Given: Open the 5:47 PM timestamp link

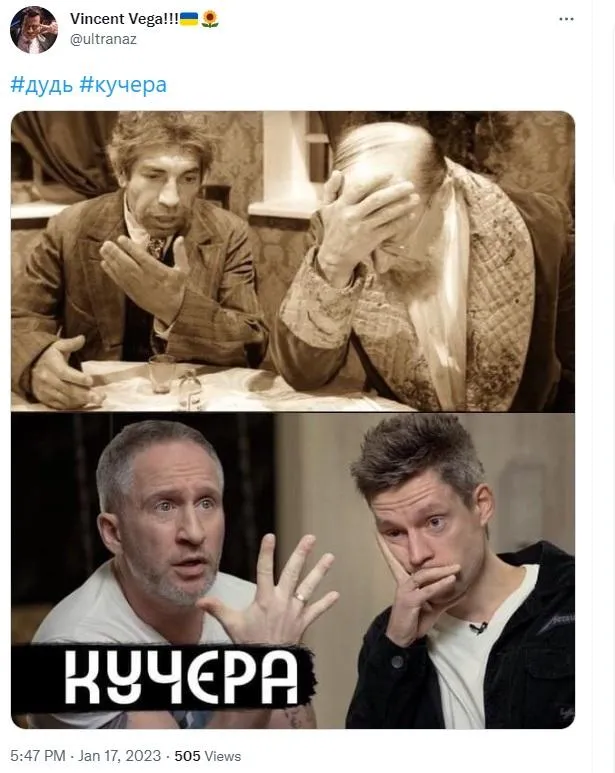Looking at the screenshot, I should (38, 756).
